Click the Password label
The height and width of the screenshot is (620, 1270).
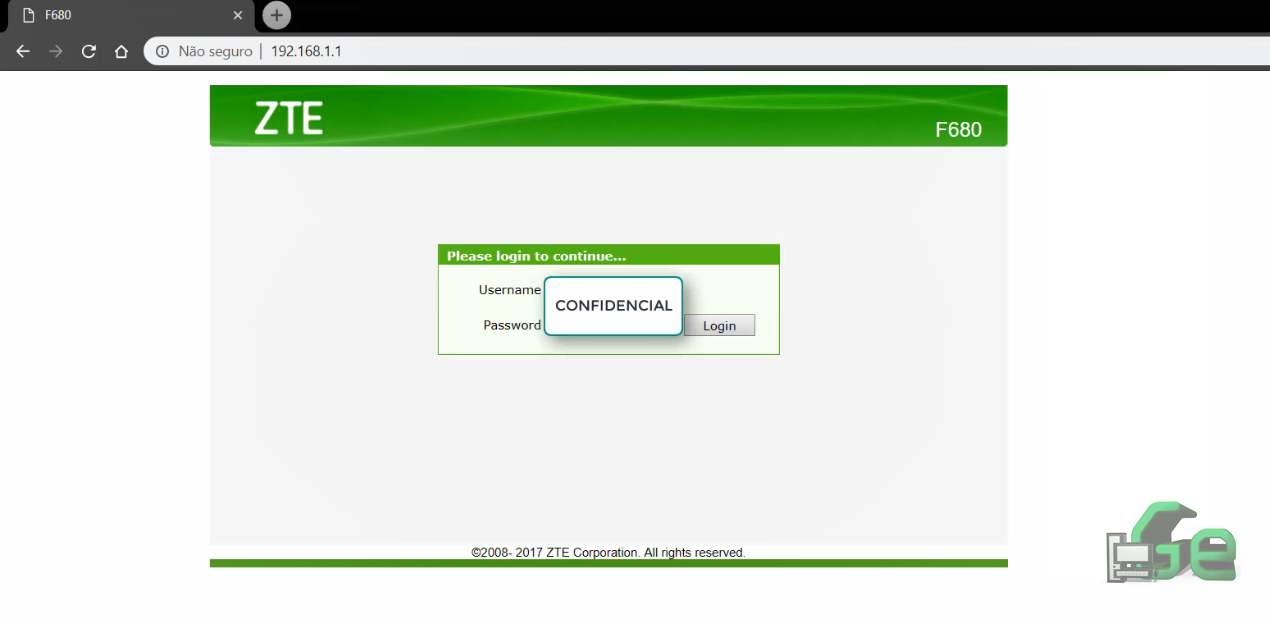(512, 325)
